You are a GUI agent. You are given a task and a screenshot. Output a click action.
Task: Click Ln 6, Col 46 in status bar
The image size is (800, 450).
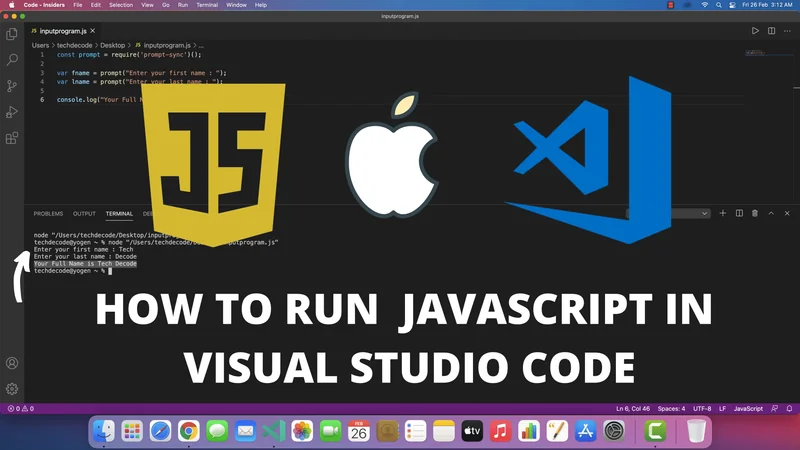(635, 409)
